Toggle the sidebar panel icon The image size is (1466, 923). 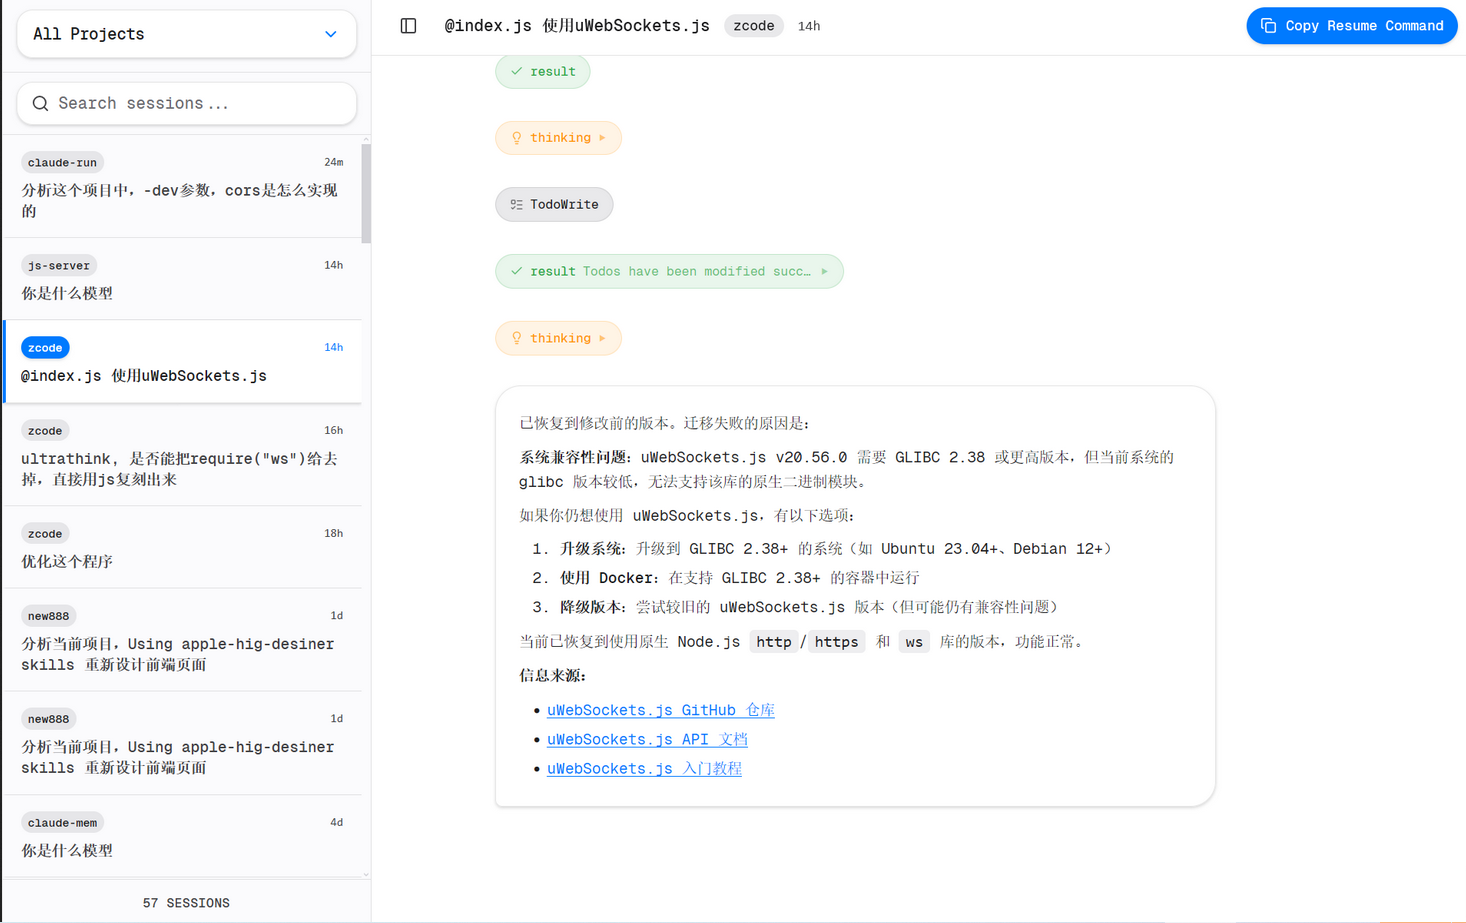[408, 26]
